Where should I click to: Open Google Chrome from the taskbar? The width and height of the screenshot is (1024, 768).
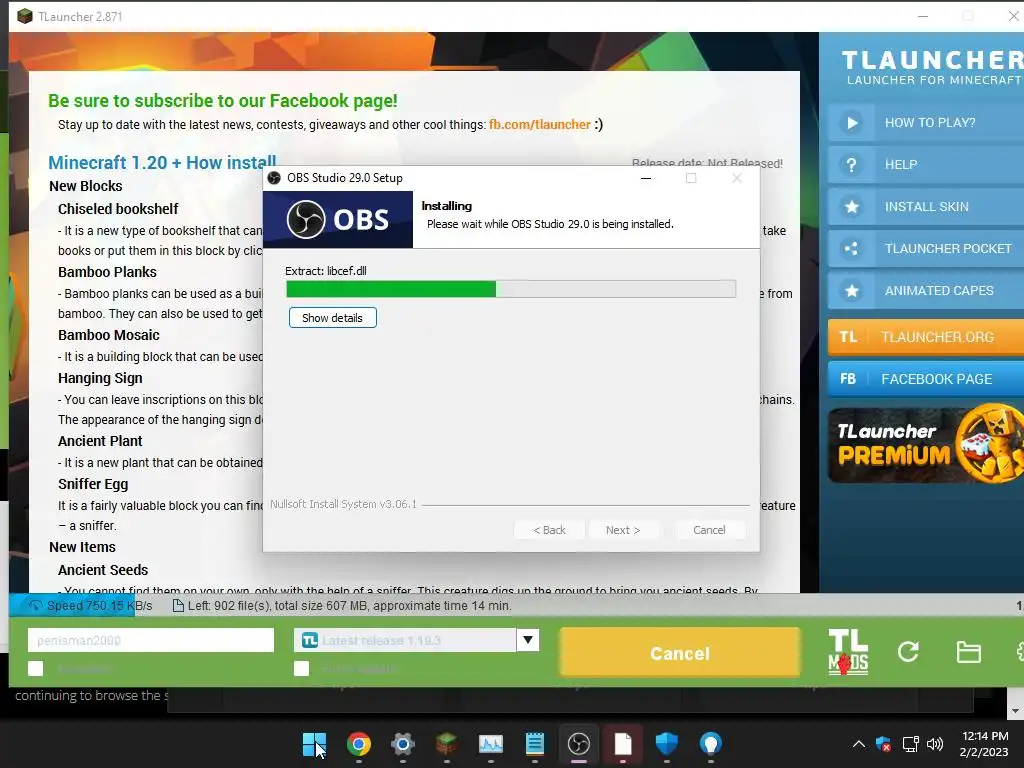359,744
